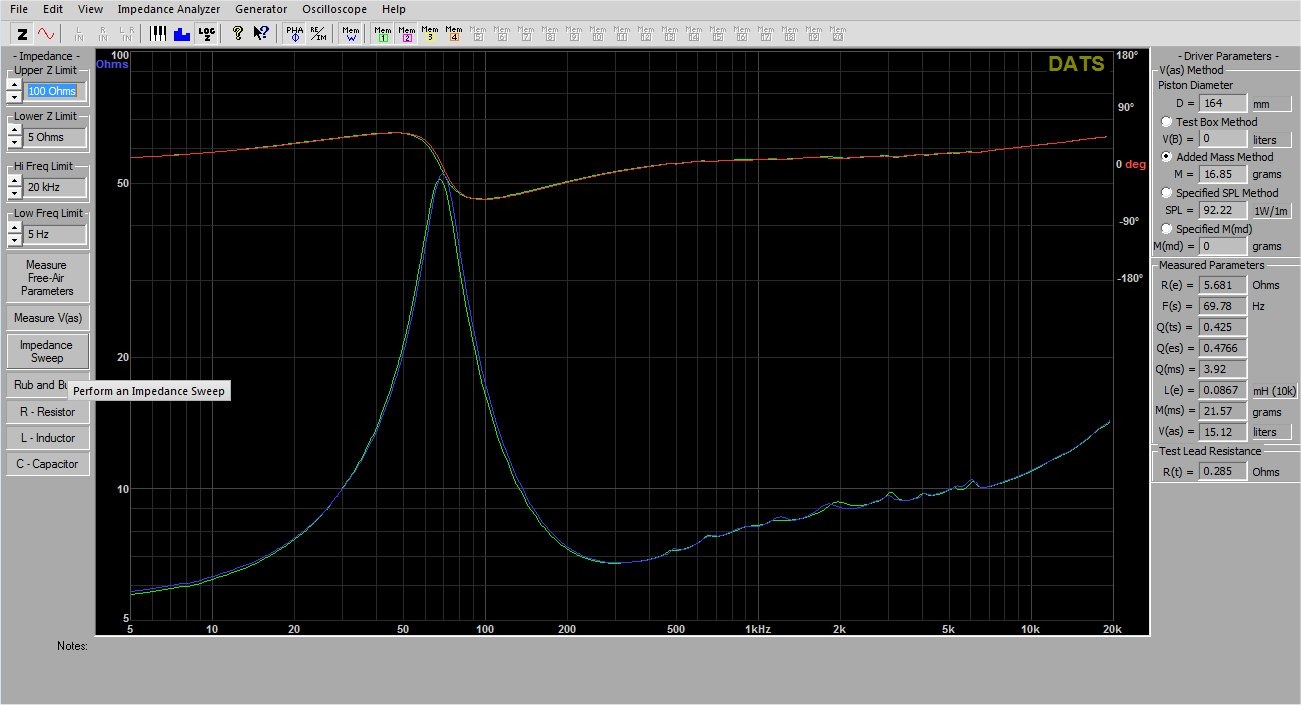Select the Mem 4 memory slot
Screen dimensions: 1301x705
coord(454,33)
